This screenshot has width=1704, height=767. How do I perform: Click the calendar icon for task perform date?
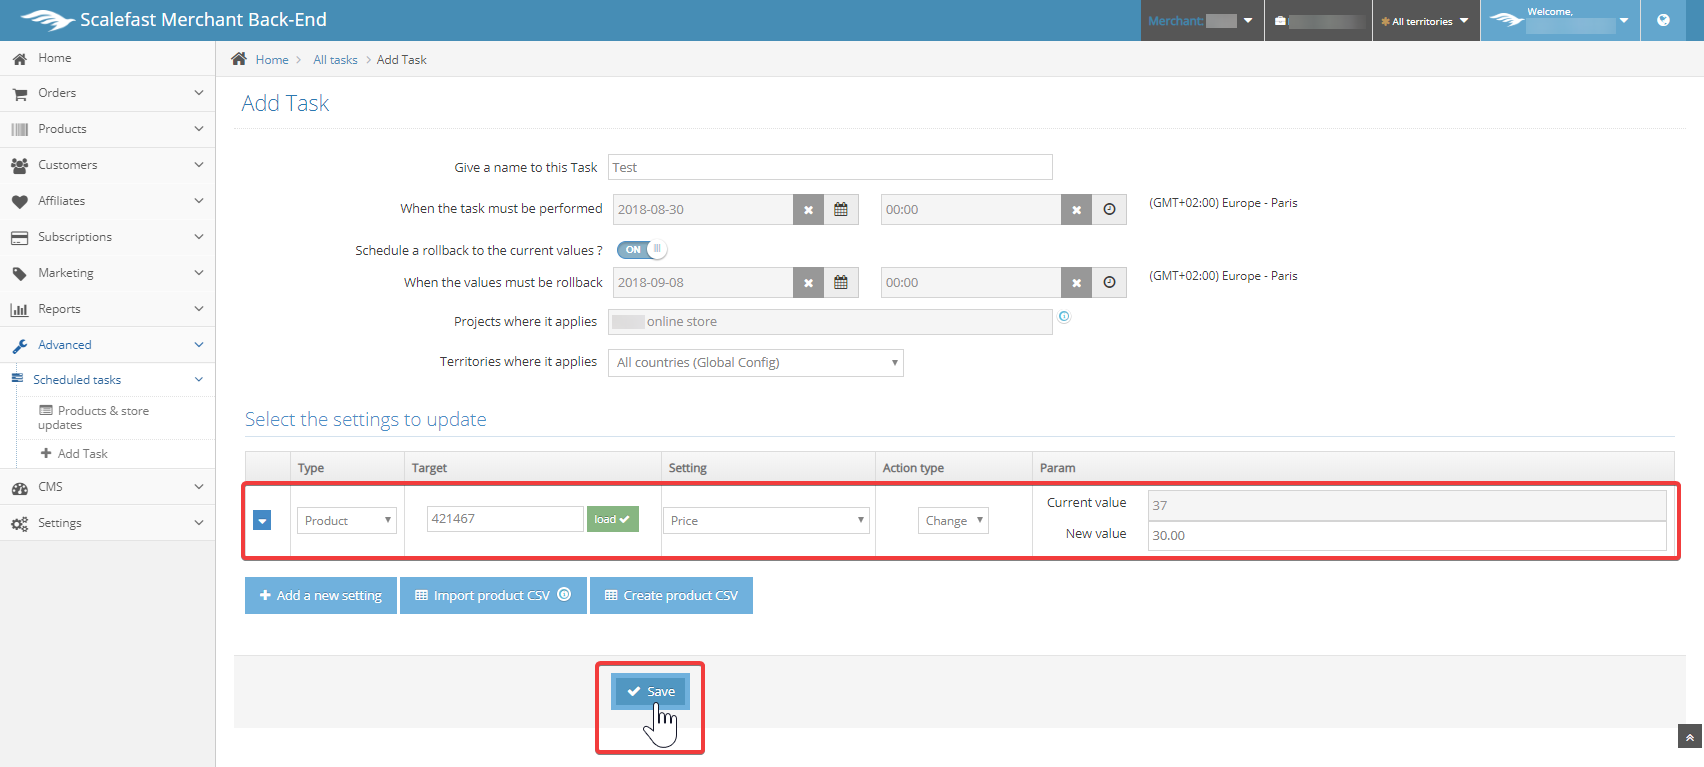(840, 210)
